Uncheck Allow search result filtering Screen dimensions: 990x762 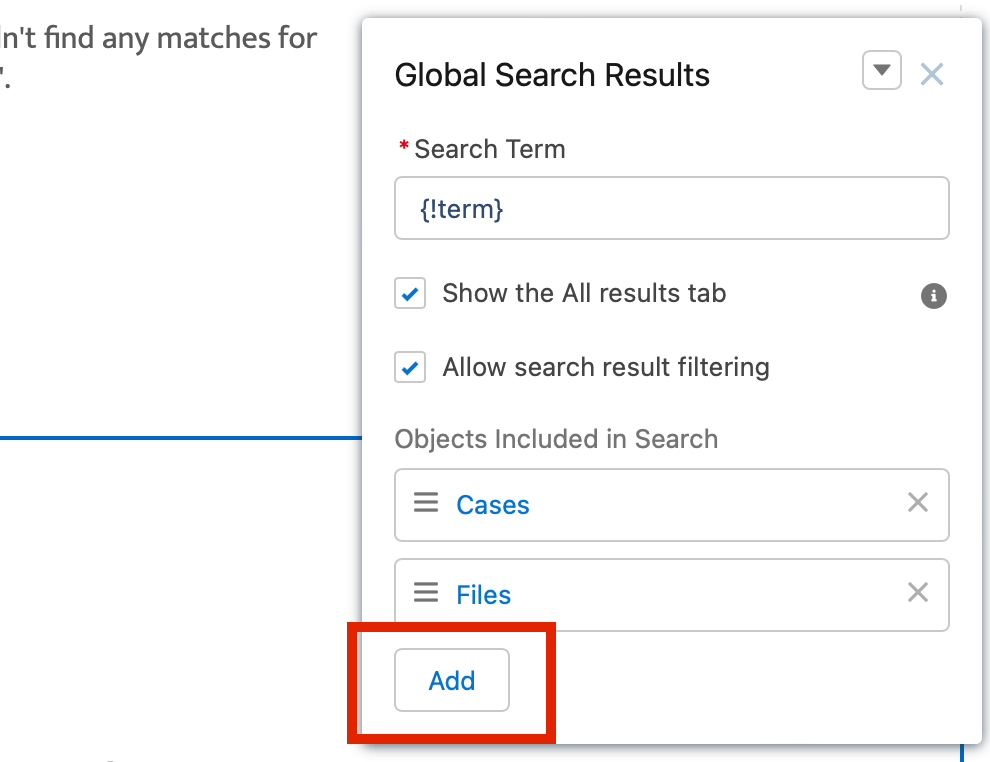pyautogui.click(x=410, y=367)
